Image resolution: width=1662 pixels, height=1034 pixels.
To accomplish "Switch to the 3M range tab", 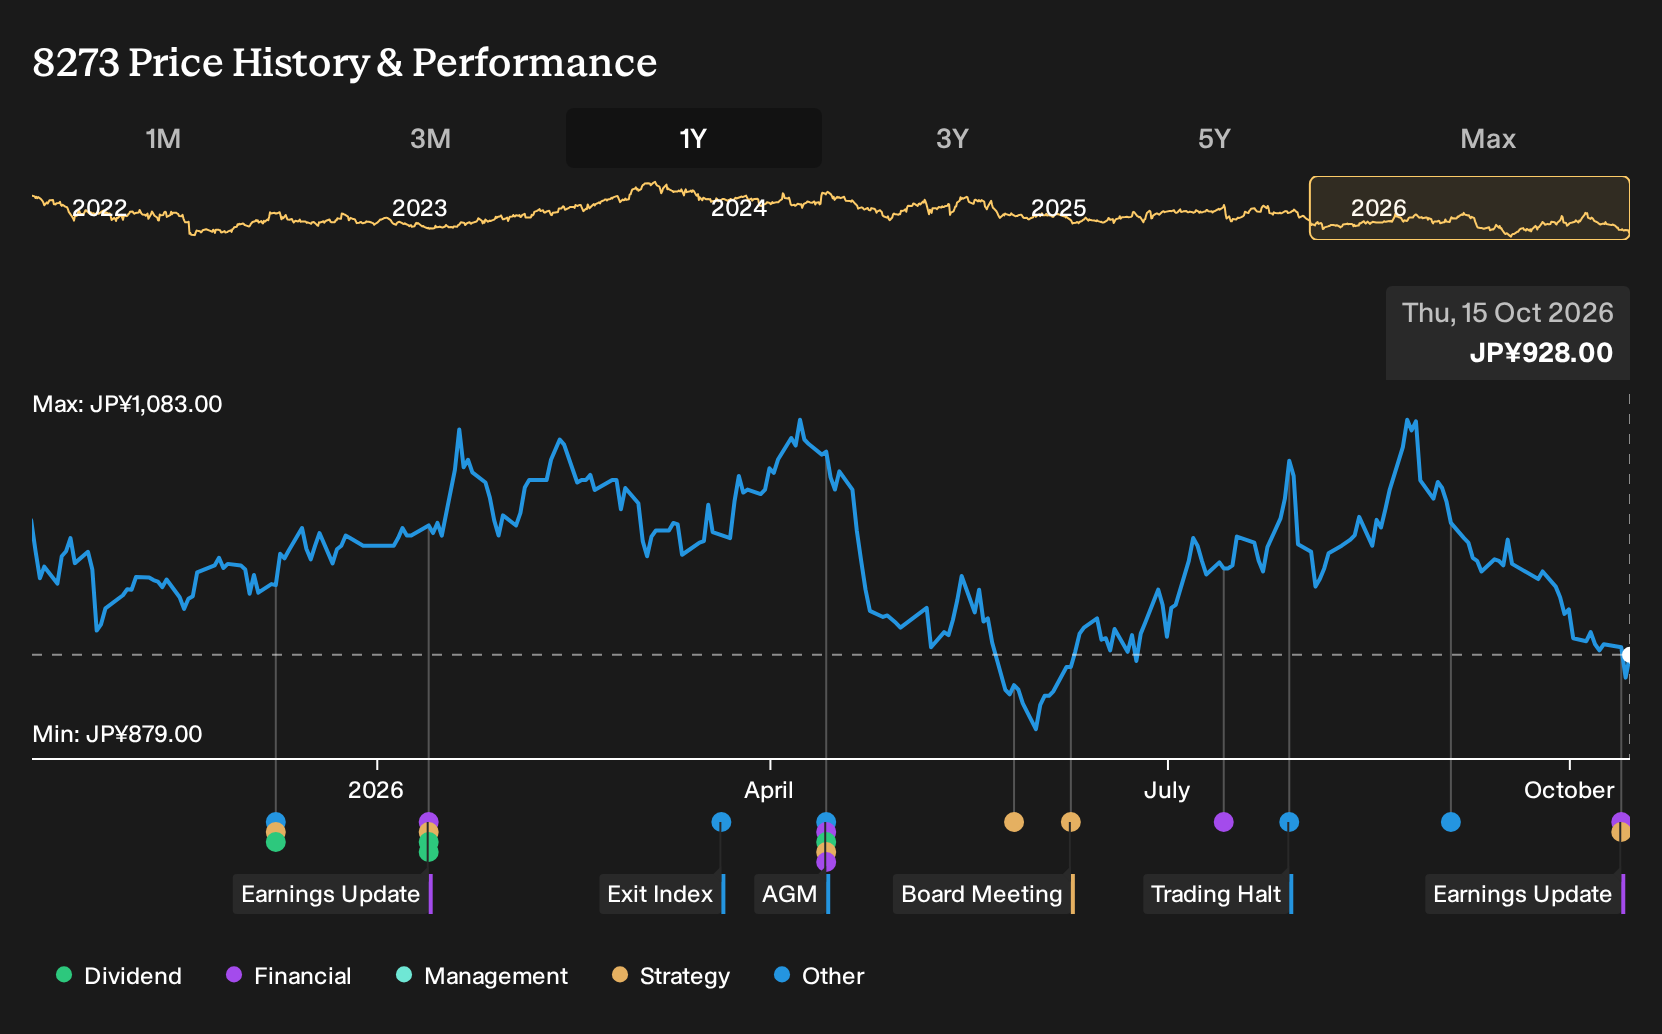I will click(430, 138).
